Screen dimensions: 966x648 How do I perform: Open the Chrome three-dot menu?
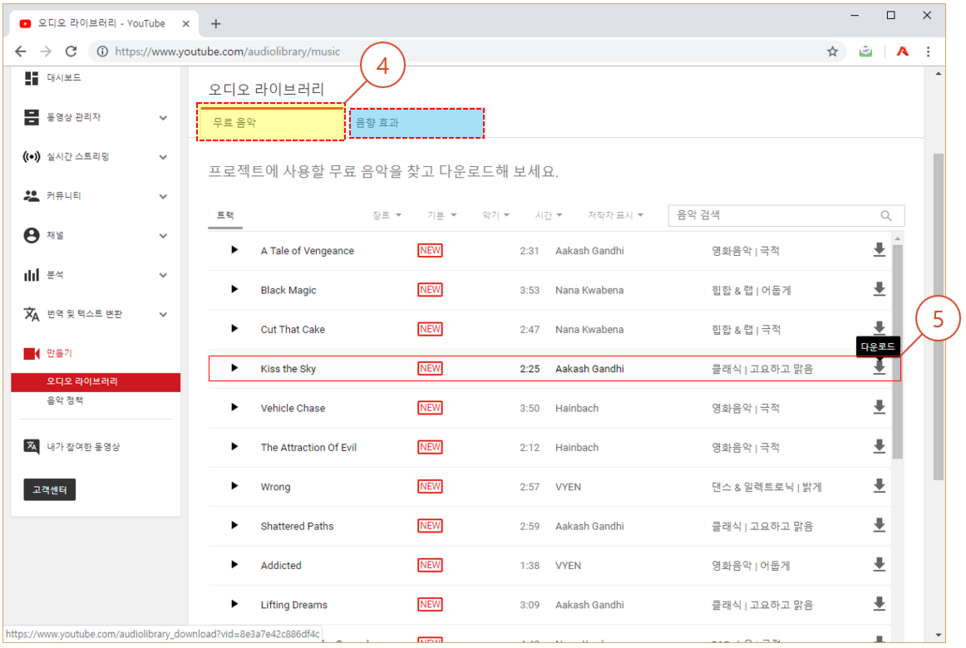point(928,52)
